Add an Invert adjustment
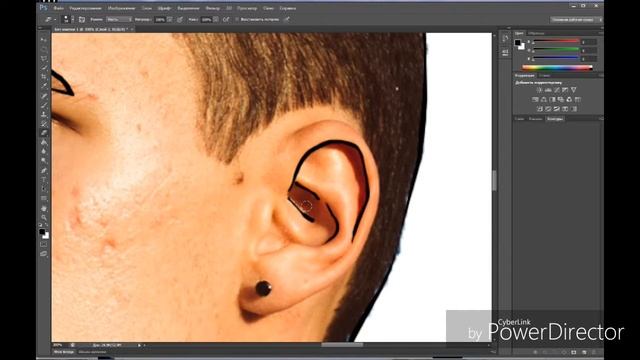This screenshot has height=360, width=640. point(540,109)
